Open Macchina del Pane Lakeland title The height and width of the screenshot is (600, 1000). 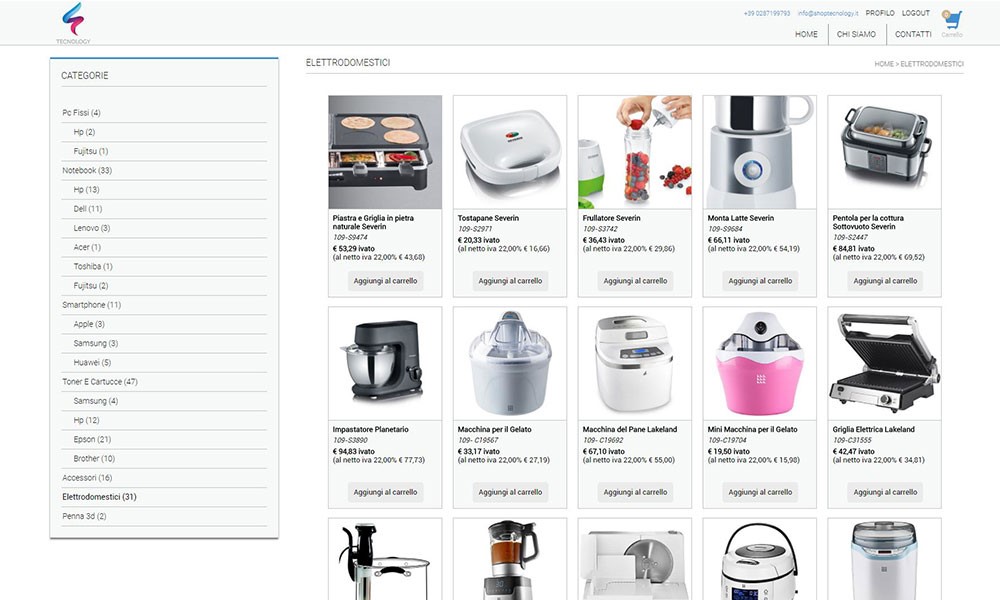630,430
